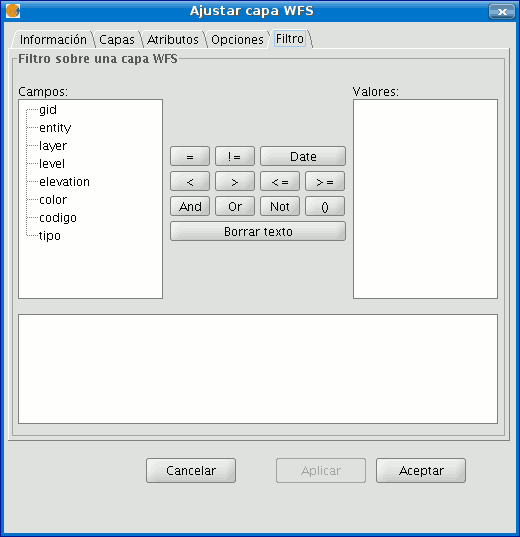Open the Atributos tab
This screenshot has height=537, width=520.
tap(173, 39)
